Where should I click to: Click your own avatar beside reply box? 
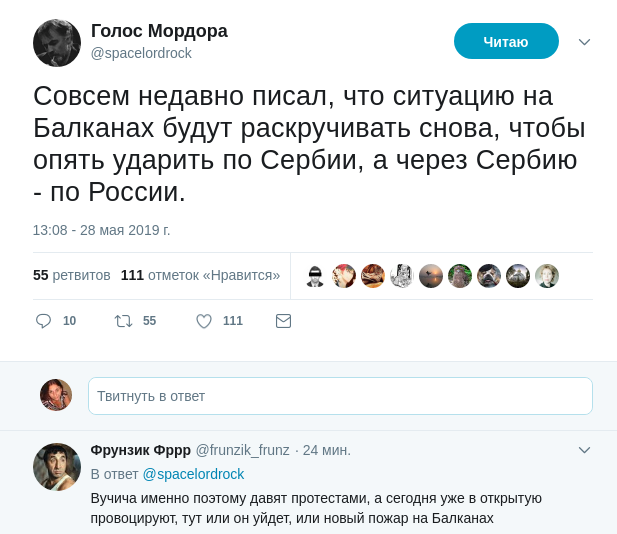tap(56, 395)
